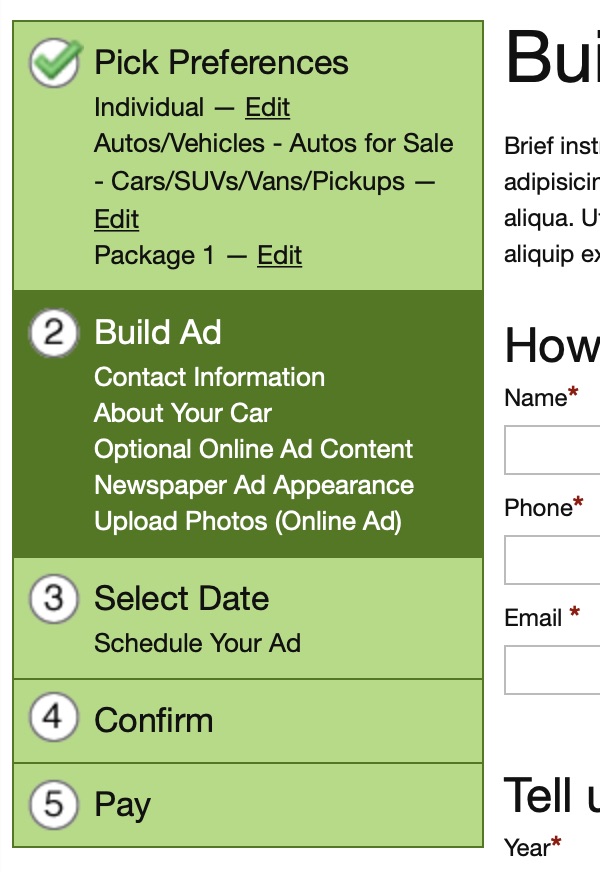Go to the Confirm step
The width and height of the screenshot is (600, 872).
point(153,720)
